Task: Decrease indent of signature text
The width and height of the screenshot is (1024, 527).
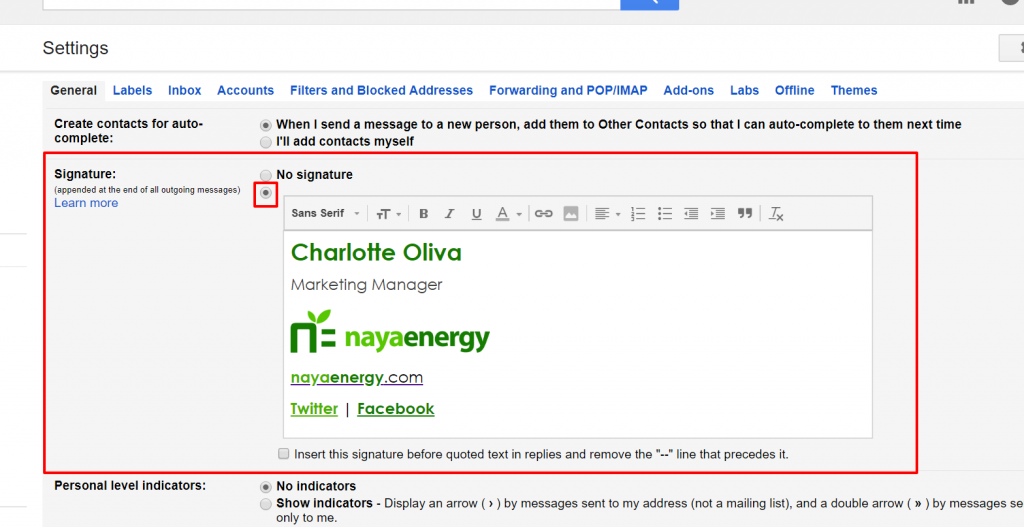Action: [x=691, y=214]
